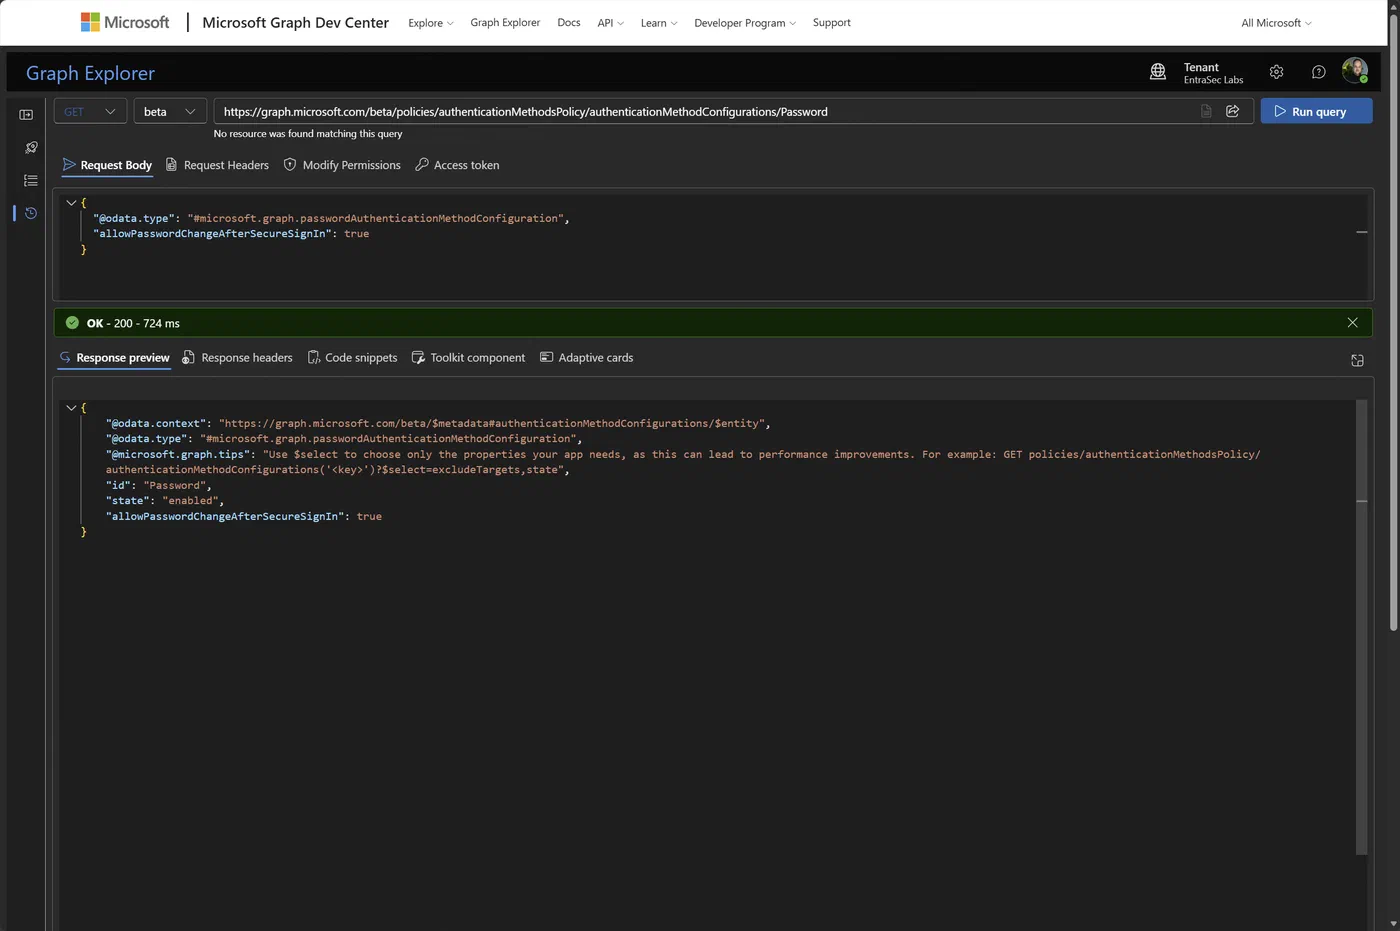The image size is (1400, 931).
Task: Open the Code snippets tab
Action: (352, 358)
